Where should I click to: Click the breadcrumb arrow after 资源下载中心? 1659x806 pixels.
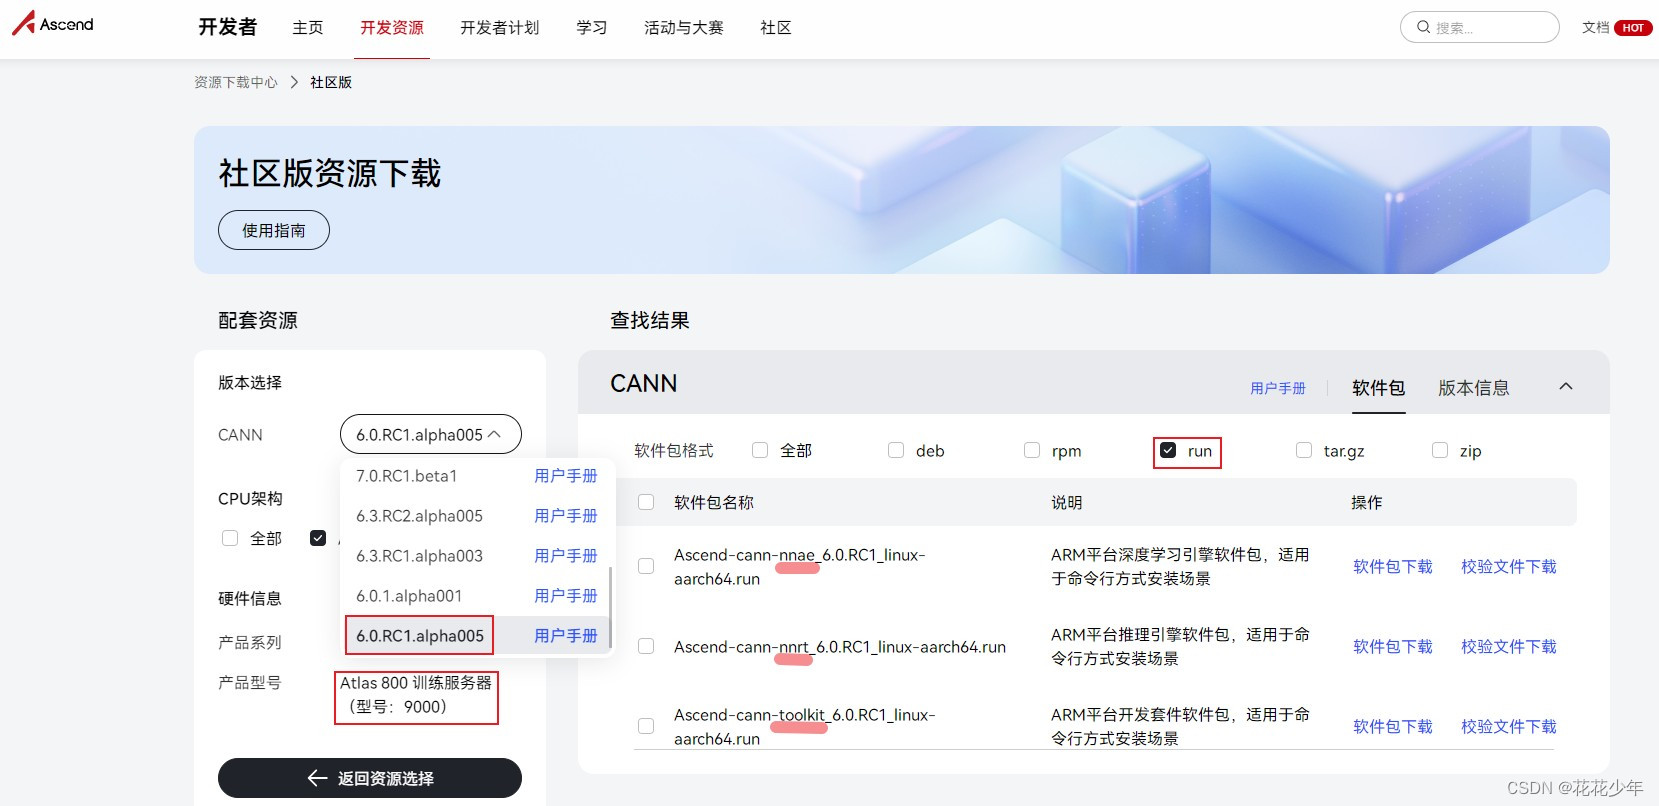[x=294, y=82]
